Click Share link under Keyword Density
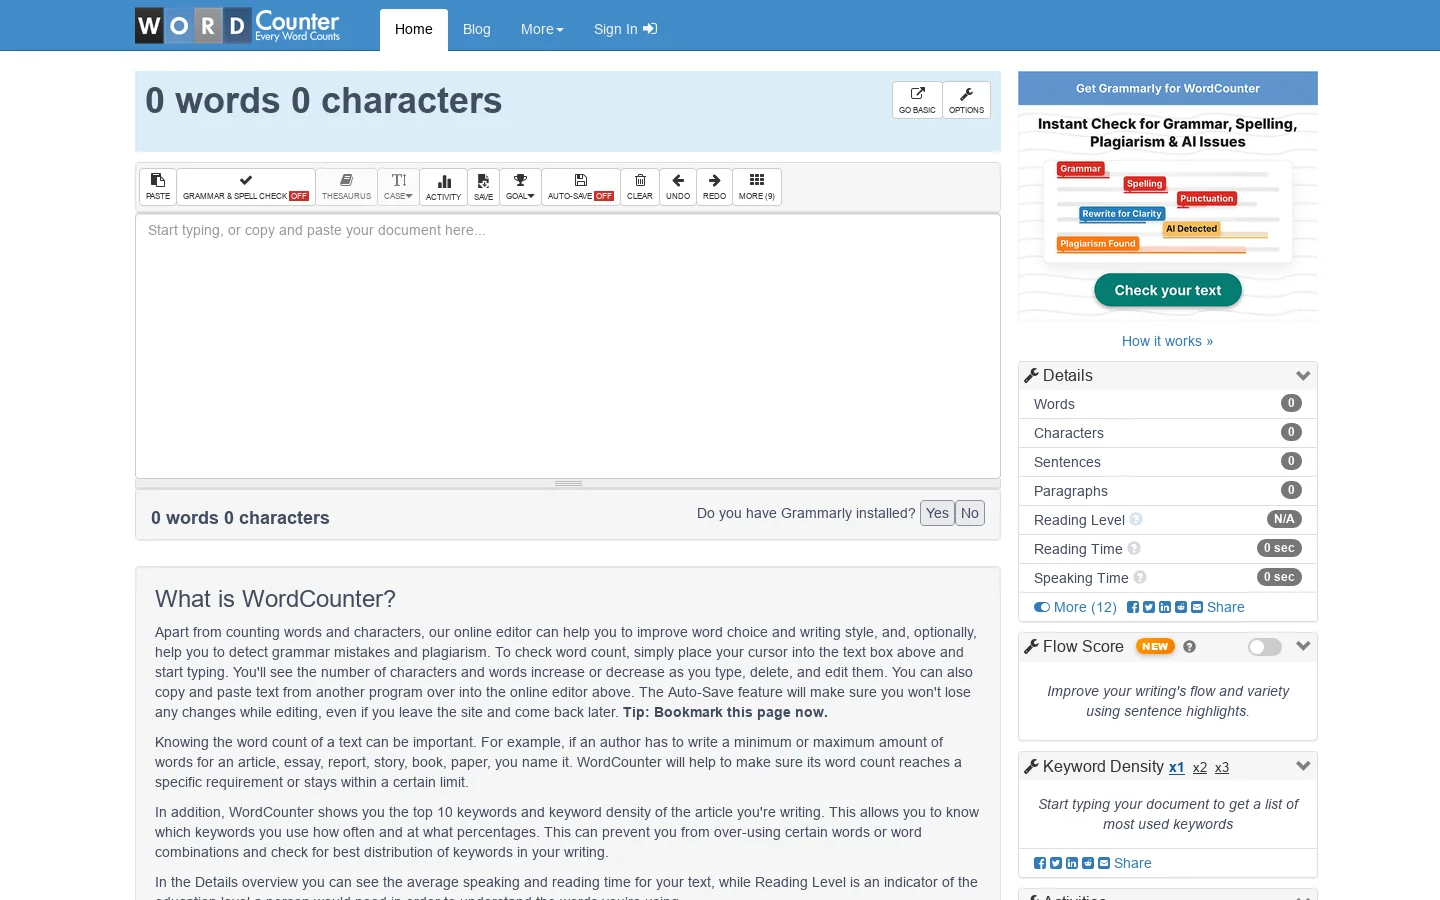Screen dimensions: 1440x900 tap(1132, 863)
